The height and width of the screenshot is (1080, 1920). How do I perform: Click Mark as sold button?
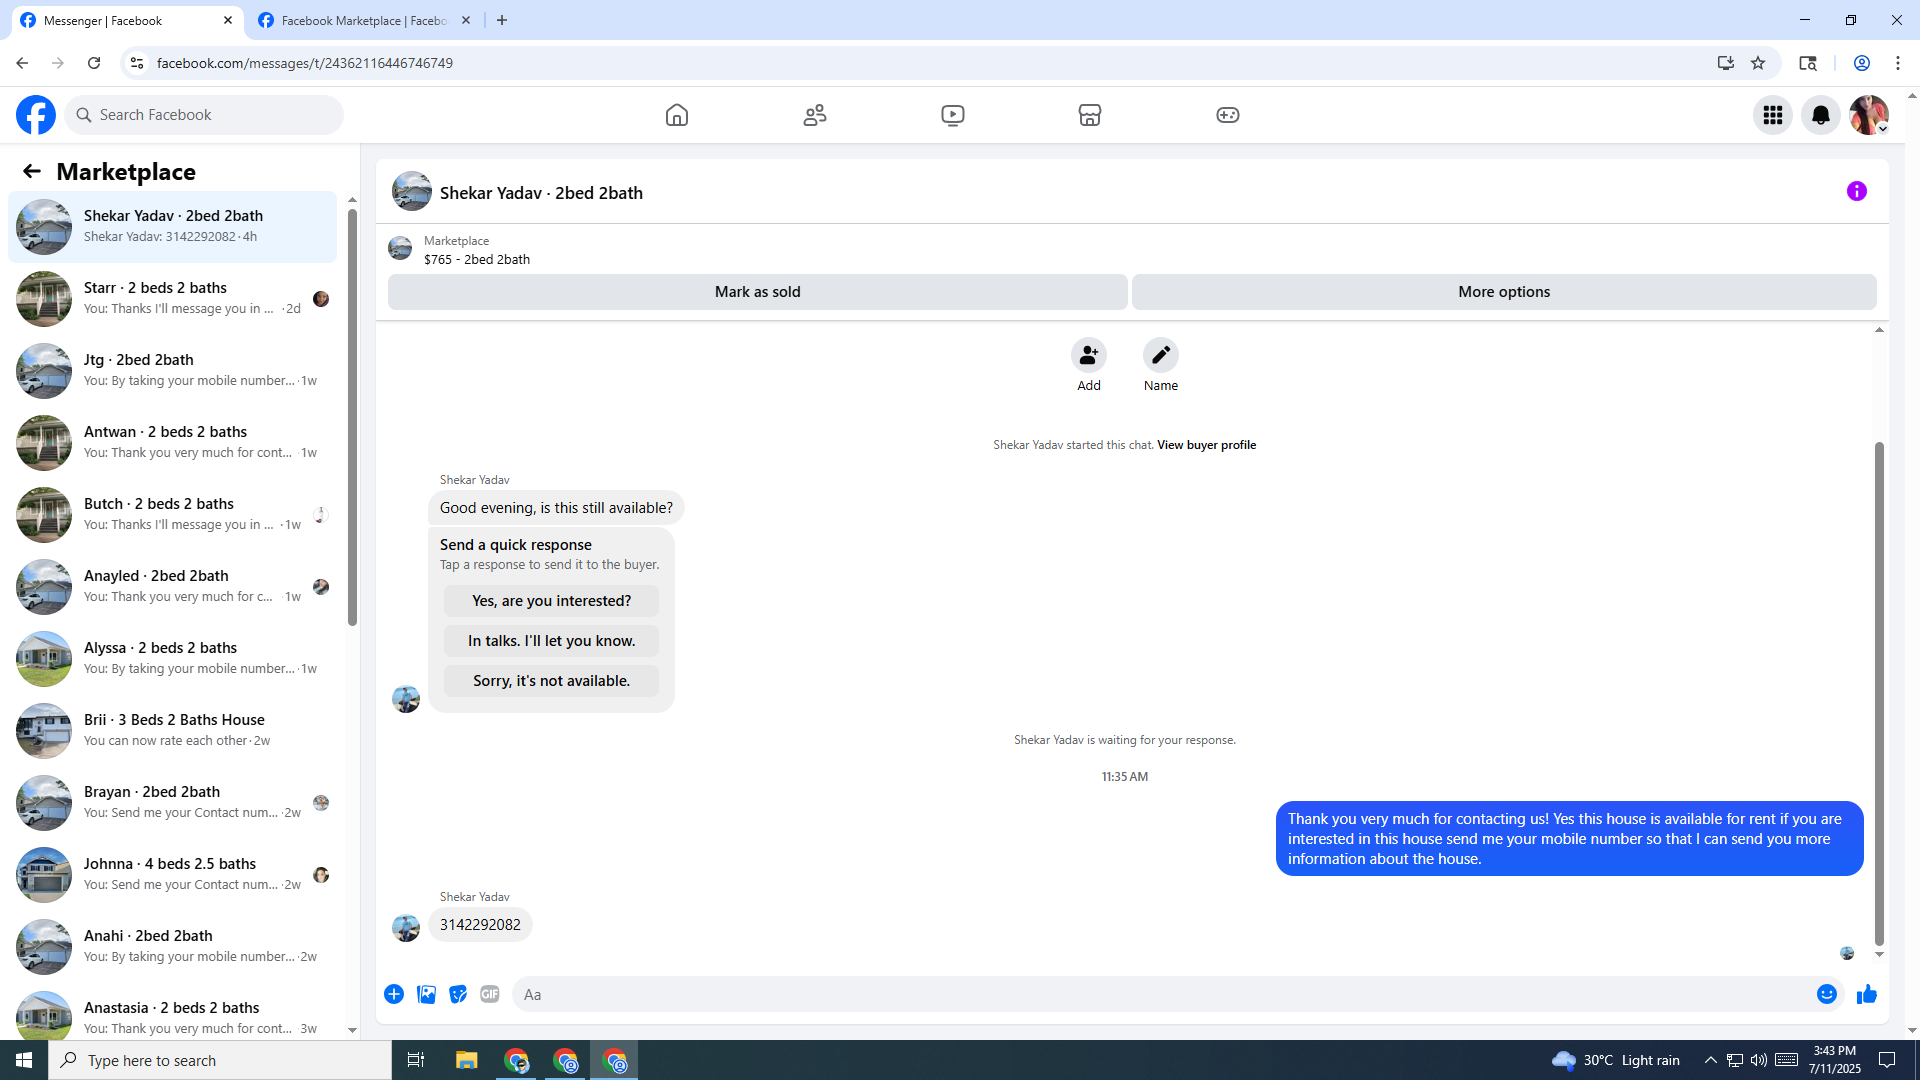click(x=758, y=292)
